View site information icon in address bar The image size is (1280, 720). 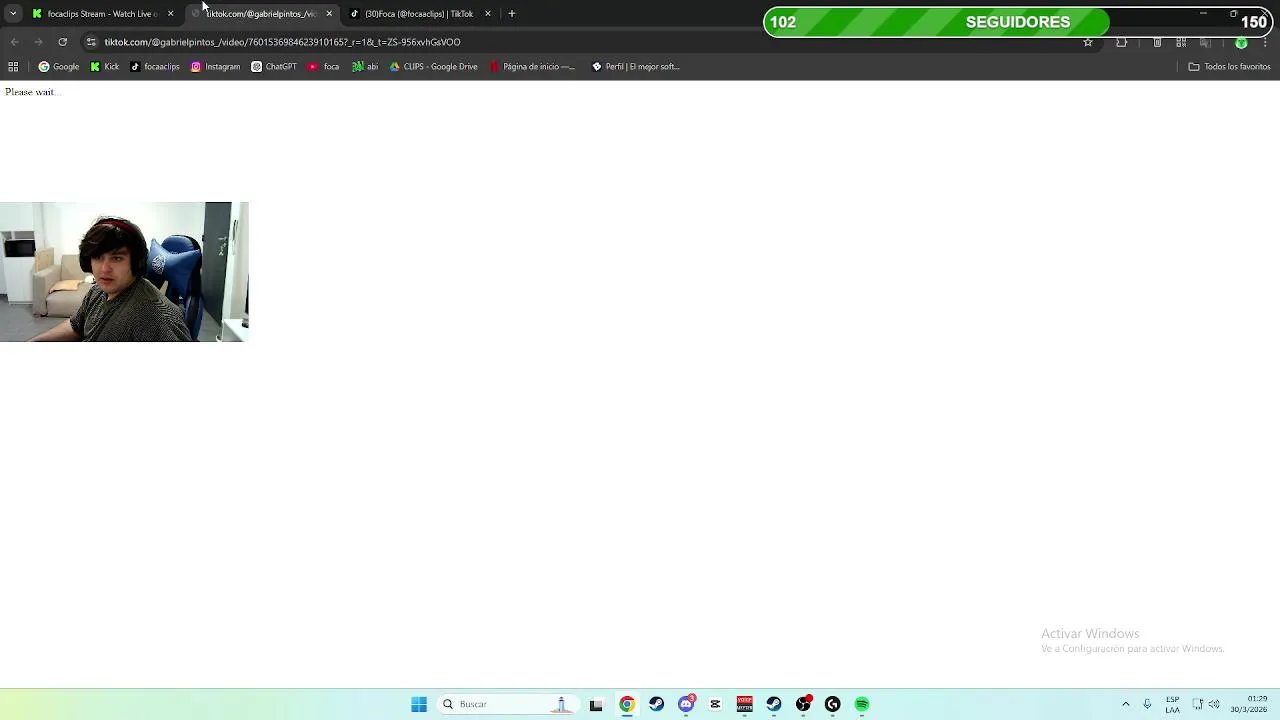pos(91,42)
